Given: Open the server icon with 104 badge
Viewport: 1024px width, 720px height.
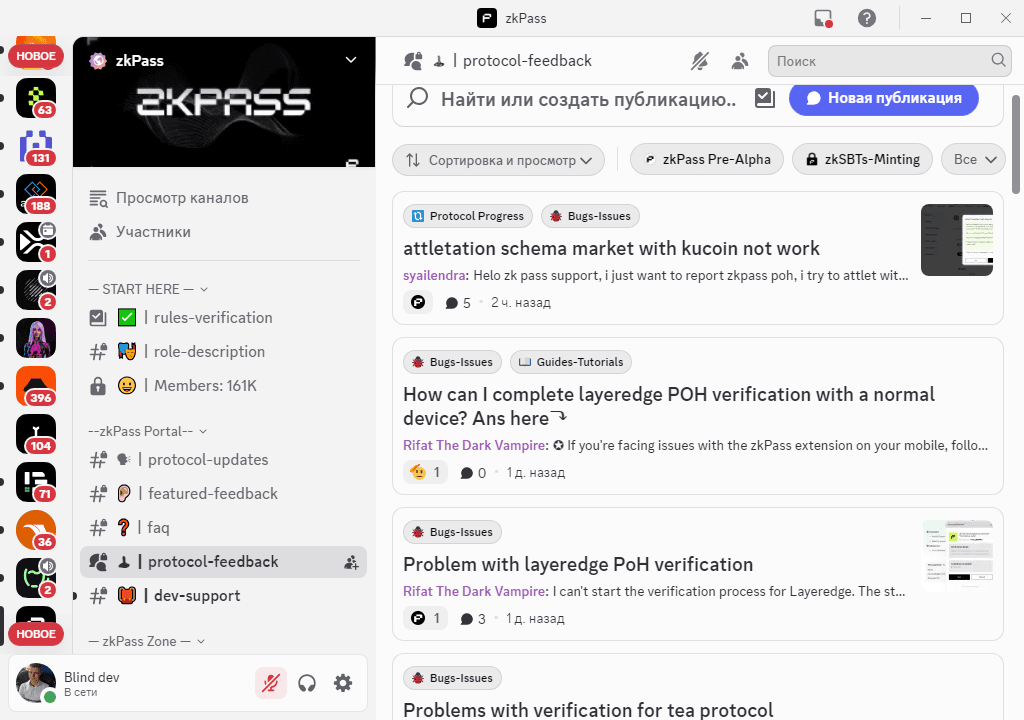Looking at the screenshot, I should (36, 434).
